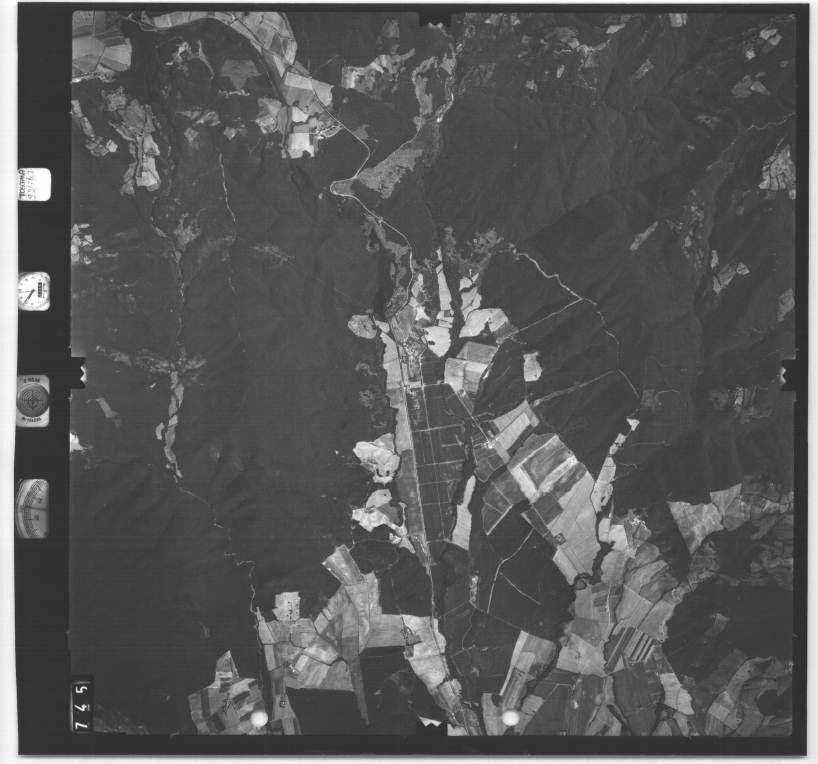Click the altimeter scale gauge in the margin
818x764 pixels.
[x=32, y=508]
